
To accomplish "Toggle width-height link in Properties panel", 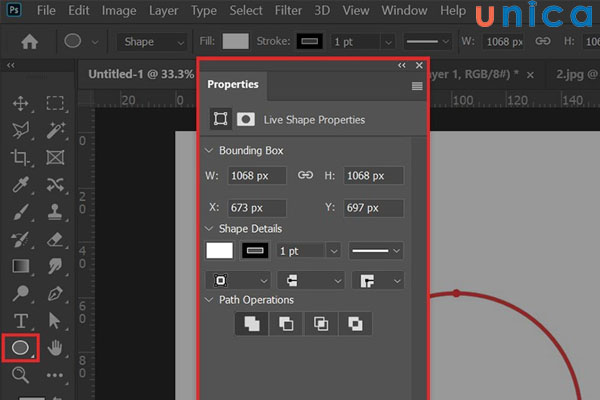I will pos(305,175).
